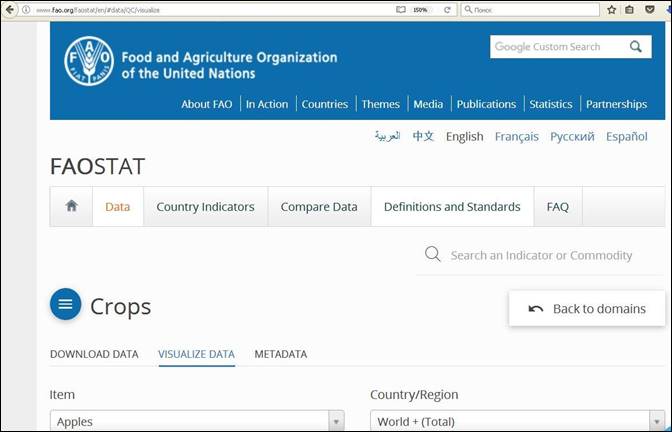This screenshot has height=432, width=672.
Task: Click the browser back arrow
Action: (10, 9)
